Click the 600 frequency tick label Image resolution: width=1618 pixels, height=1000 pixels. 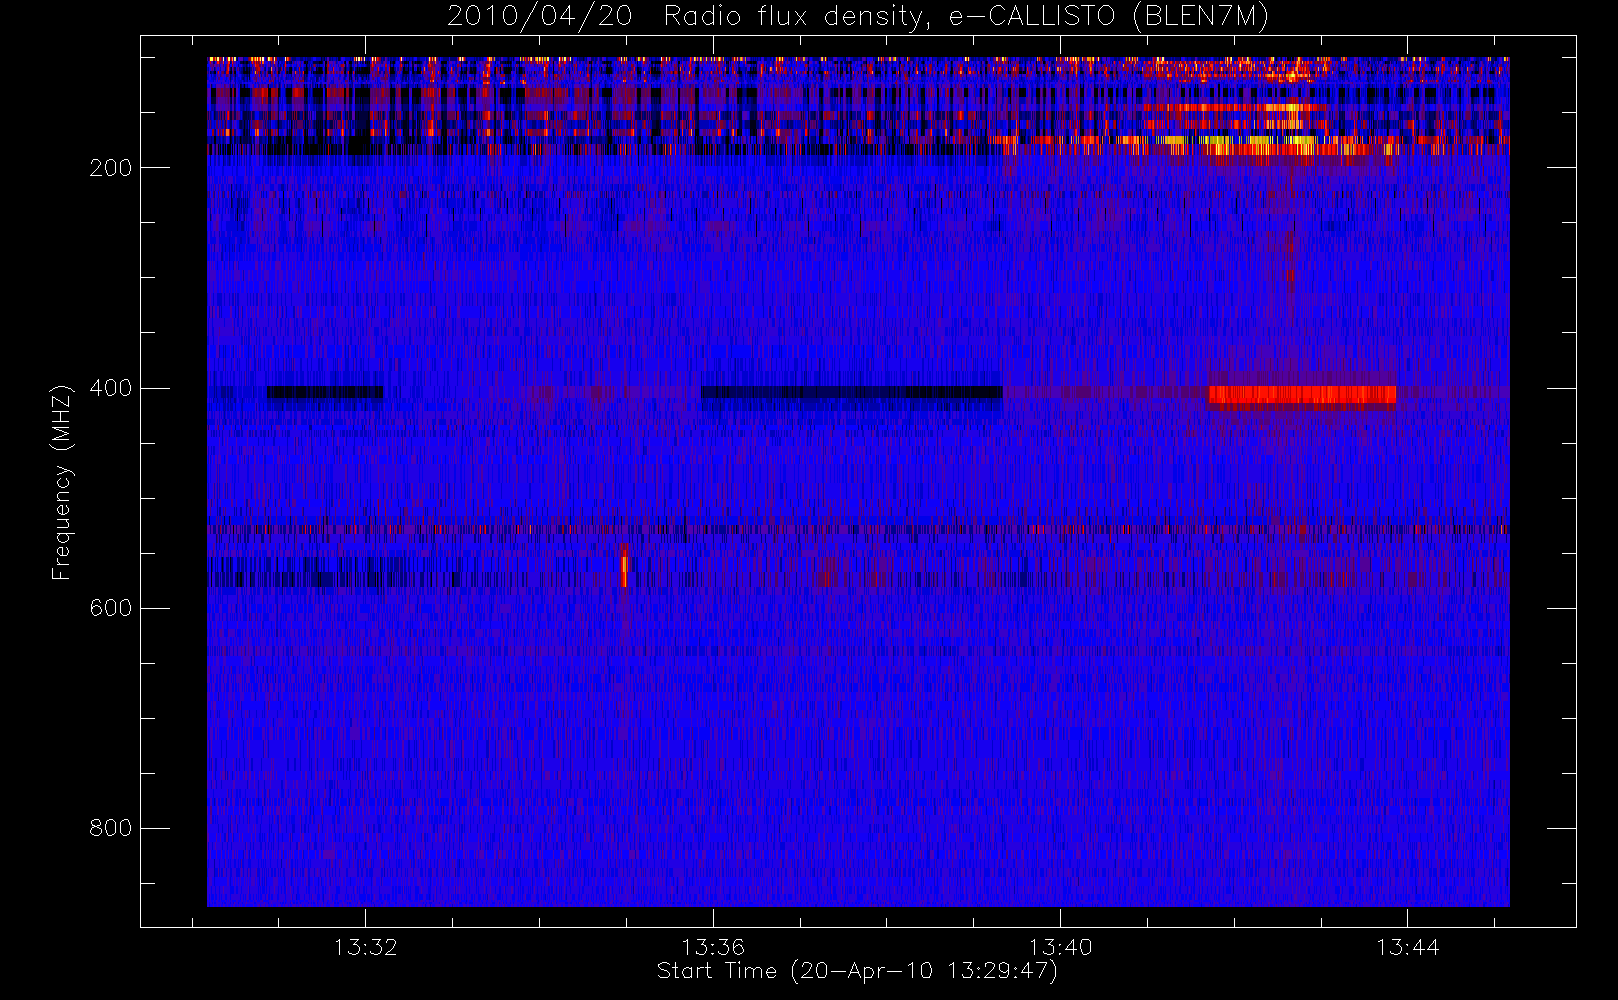(110, 608)
